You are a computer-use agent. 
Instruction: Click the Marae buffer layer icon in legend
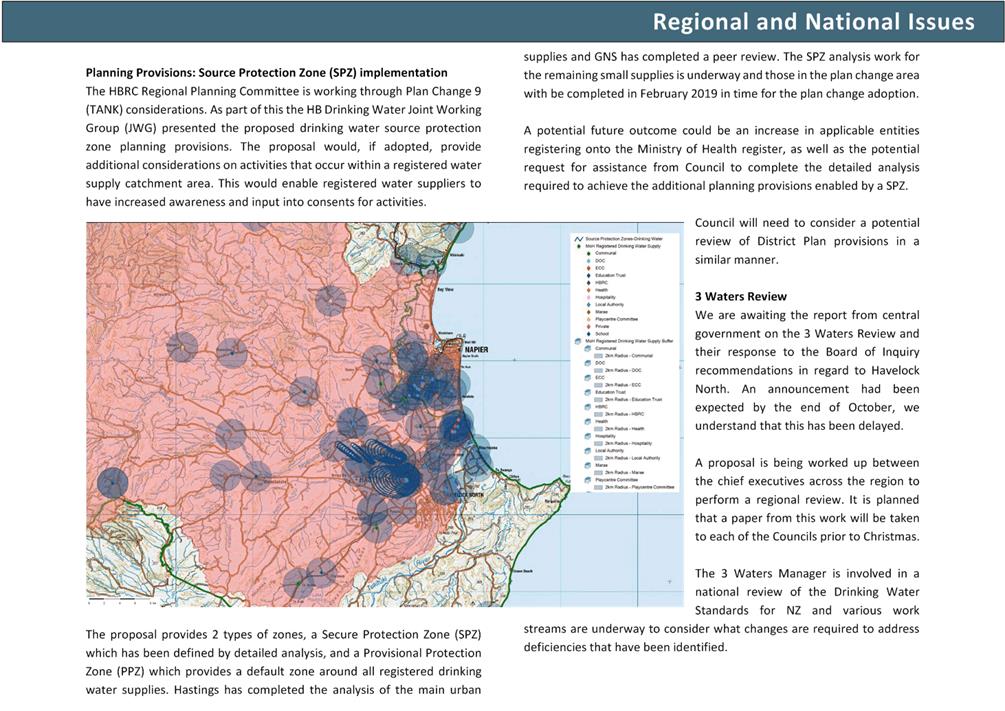(588, 465)
